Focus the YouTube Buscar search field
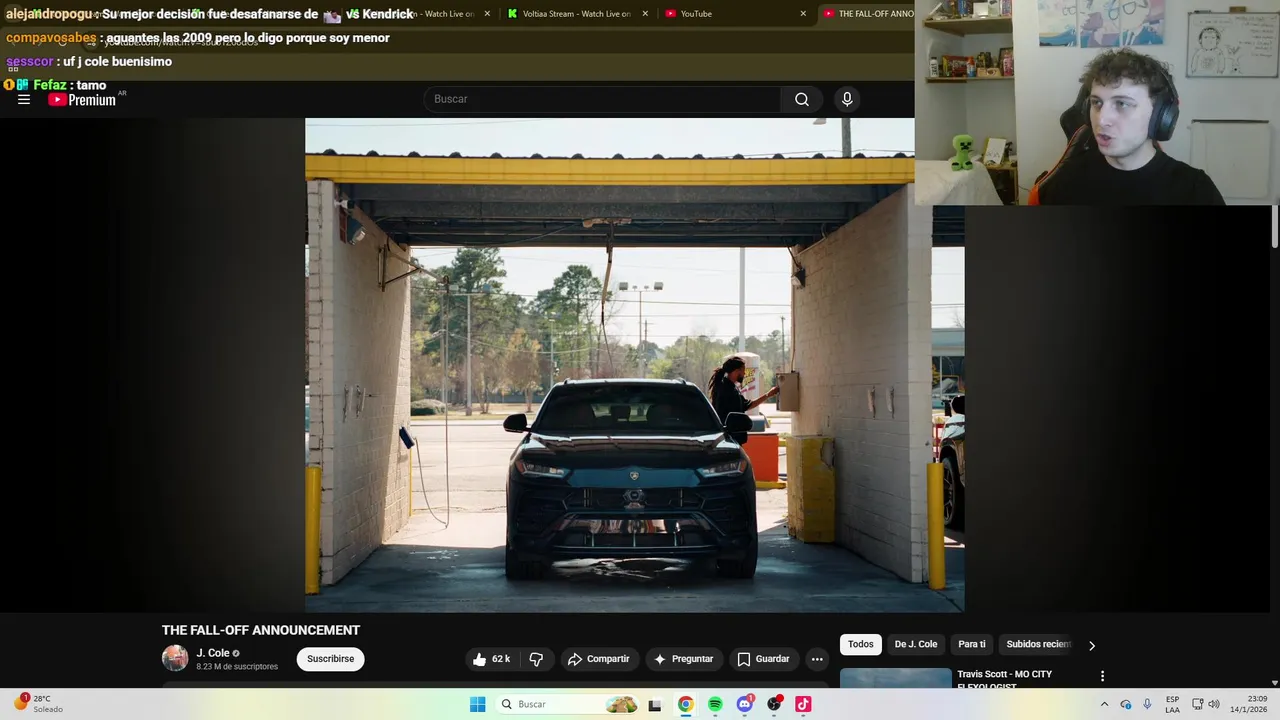The image size is (1280, 720). (x=603, y=99)
